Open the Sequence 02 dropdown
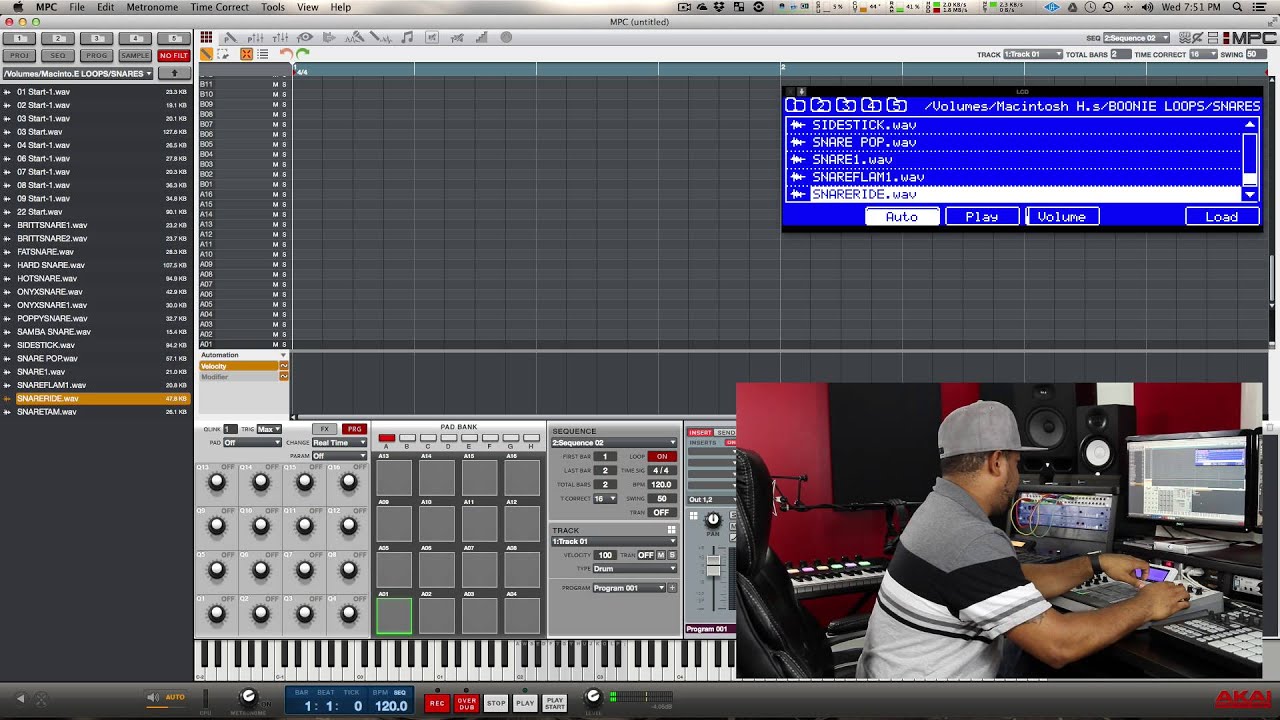Viewport: 1280px width, 720px height. coord(614,443)
